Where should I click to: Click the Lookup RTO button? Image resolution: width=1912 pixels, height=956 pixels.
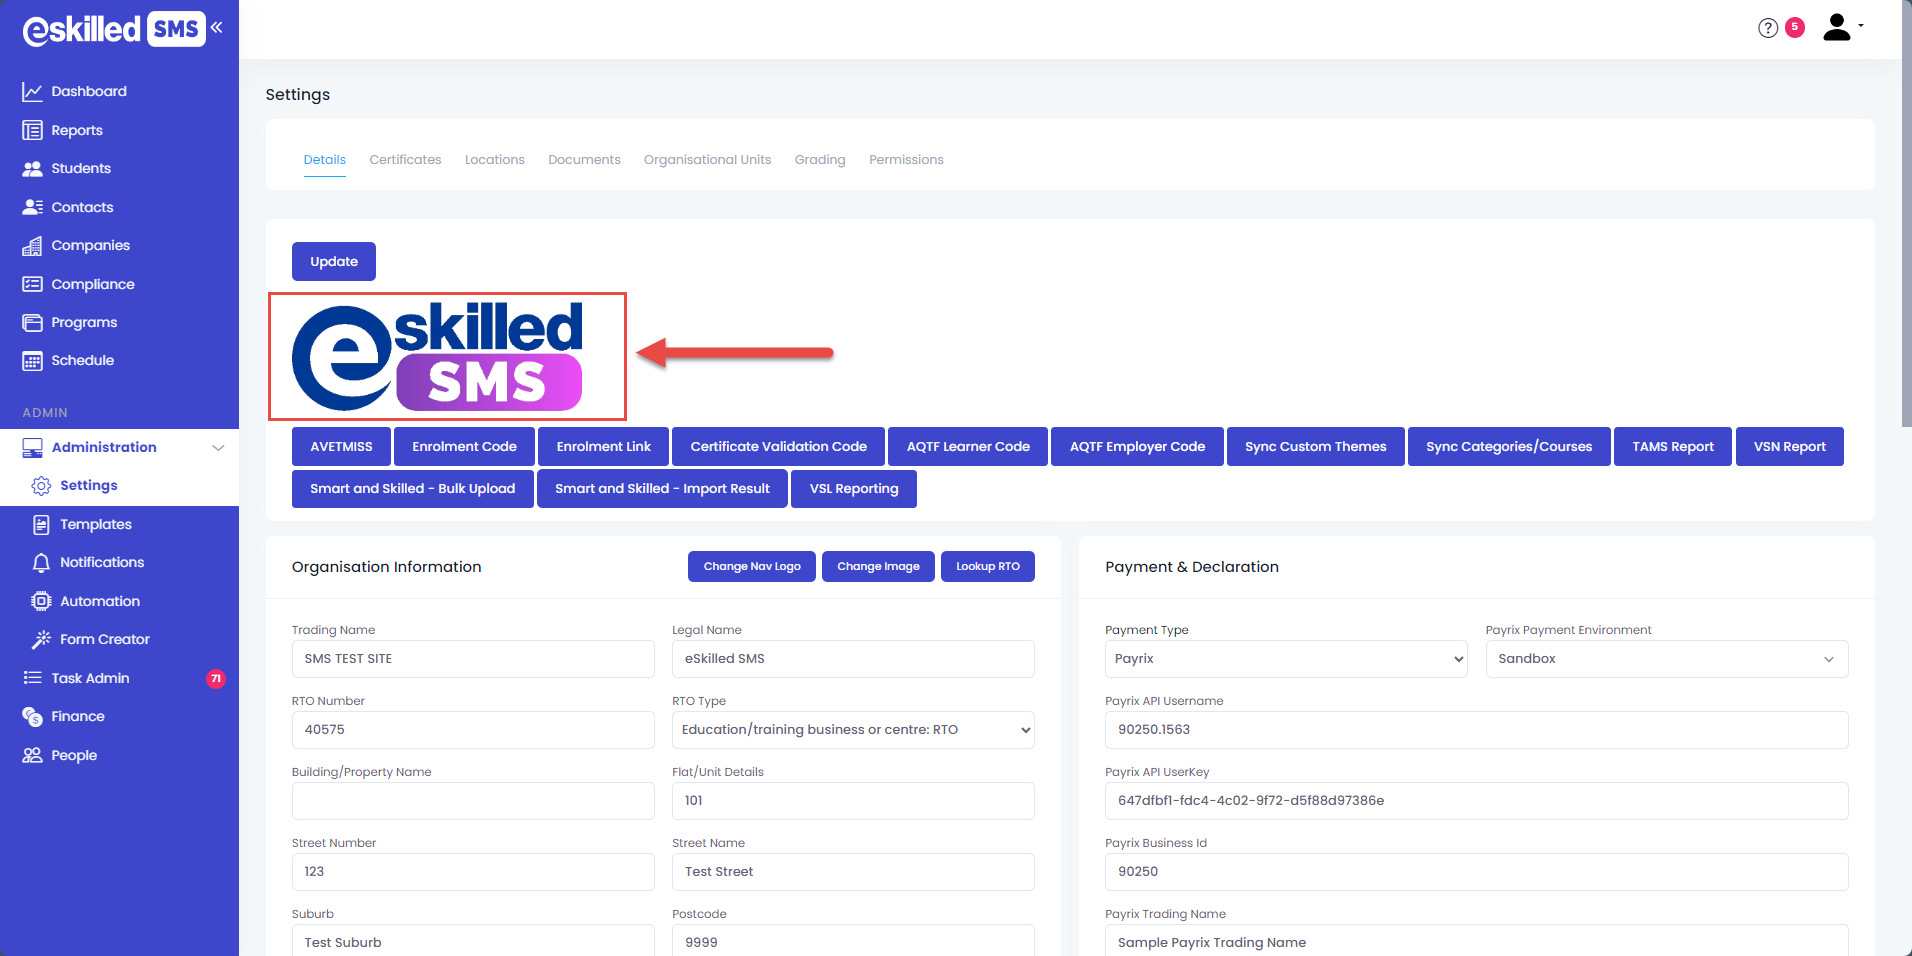[x=987, y=566]
